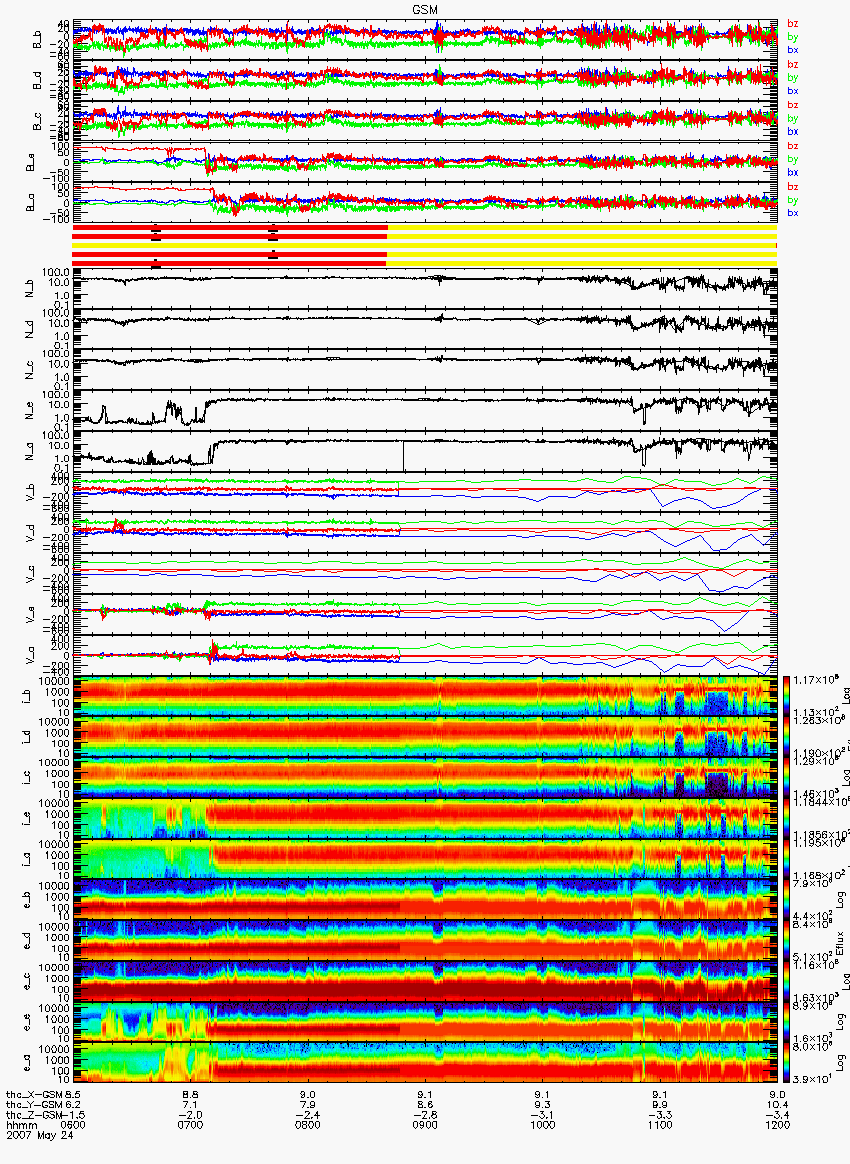This screenshot has width=850, height=1164.
Task: Click the -3.4 Z-GSM position value
Action: tap(777, 1115)
